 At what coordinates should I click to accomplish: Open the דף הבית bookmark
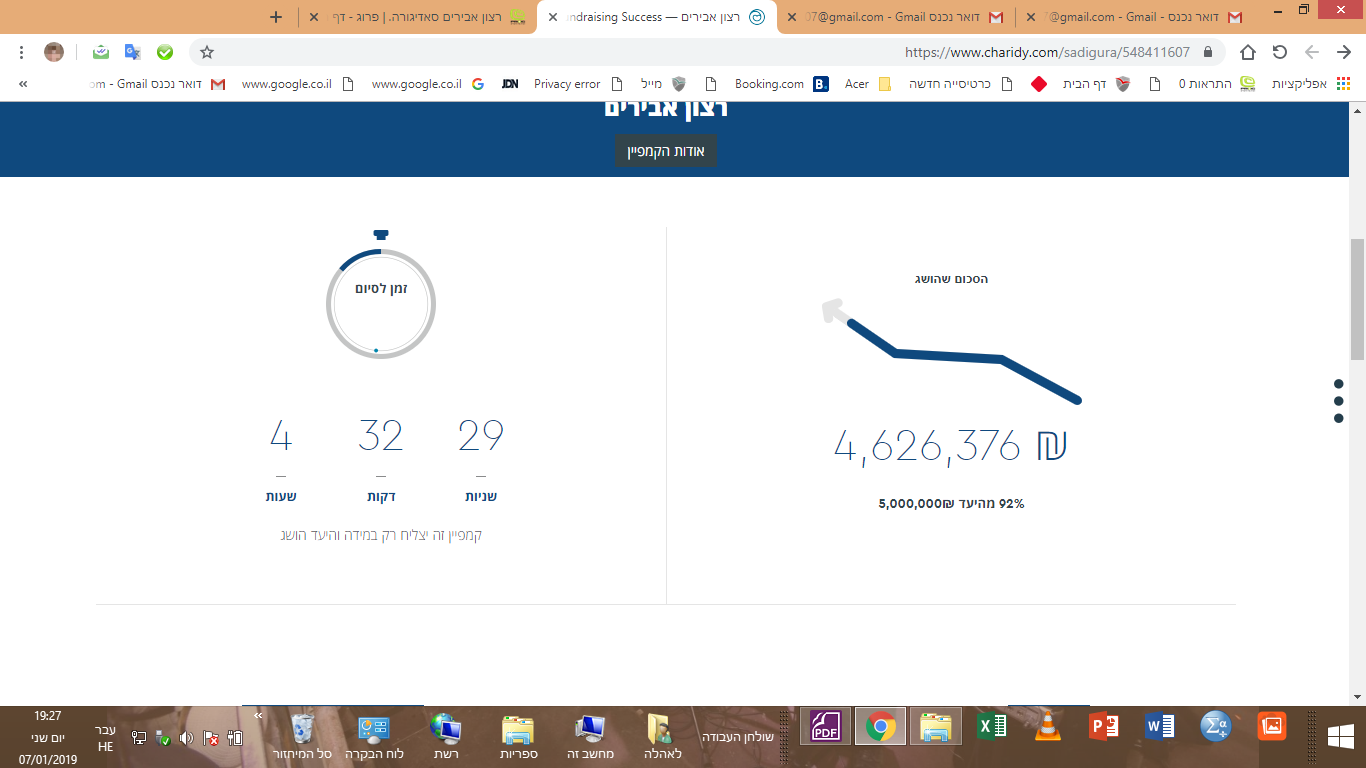point(1096,84)
